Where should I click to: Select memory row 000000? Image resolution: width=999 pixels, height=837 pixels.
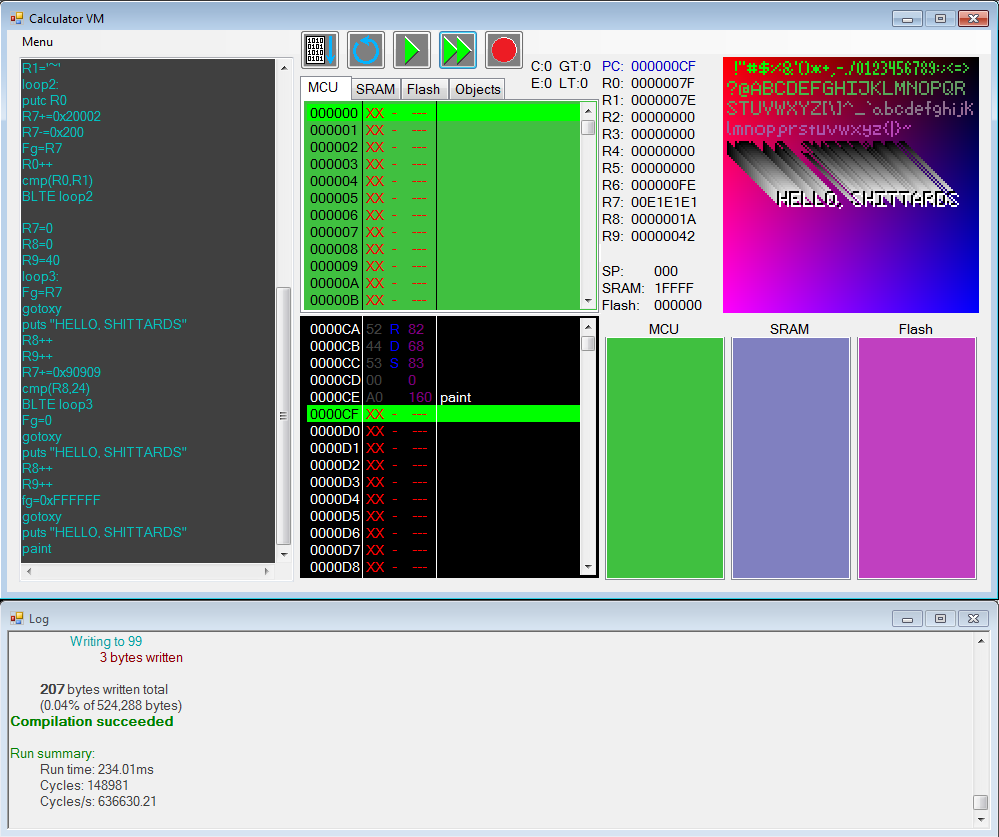pos(443,113)
